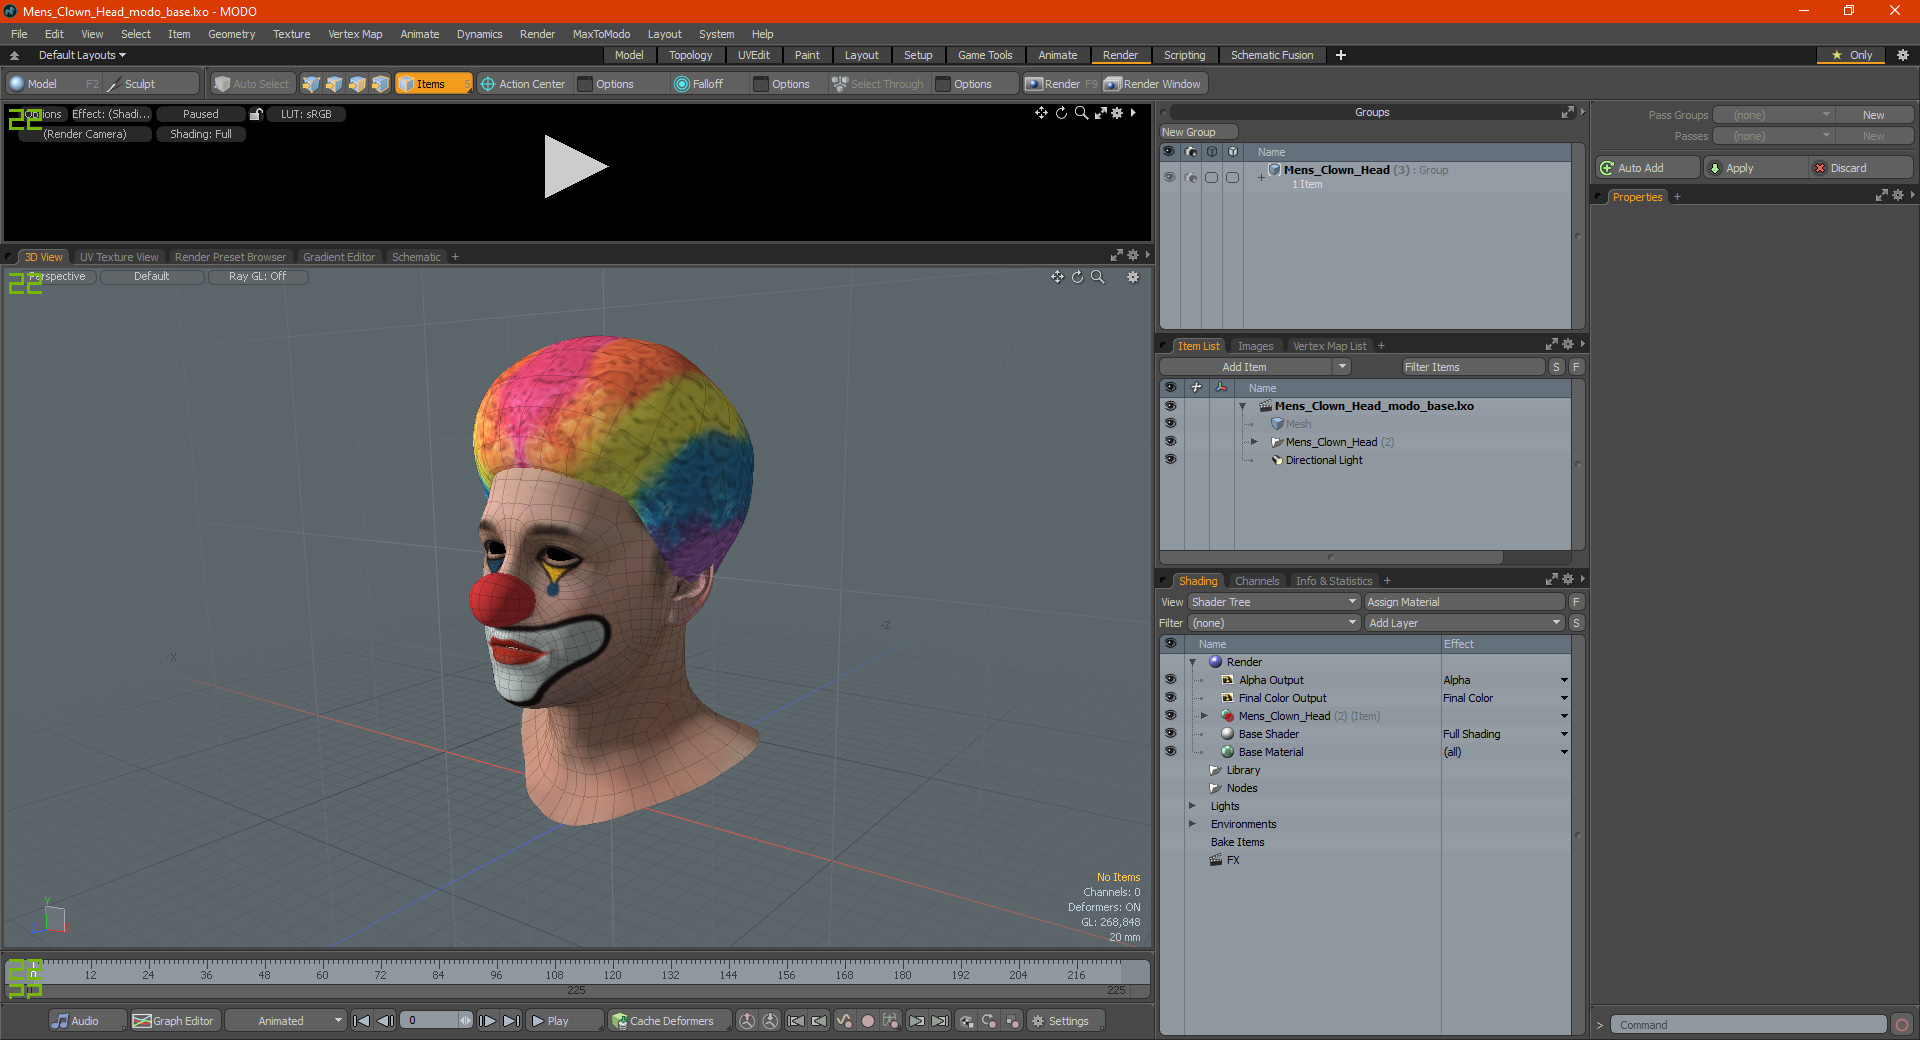Viewport: 1920px width, 1040px height.
Task: Toggle Mens_Clown_Head group visibility eye
Action: [1169, 177]
